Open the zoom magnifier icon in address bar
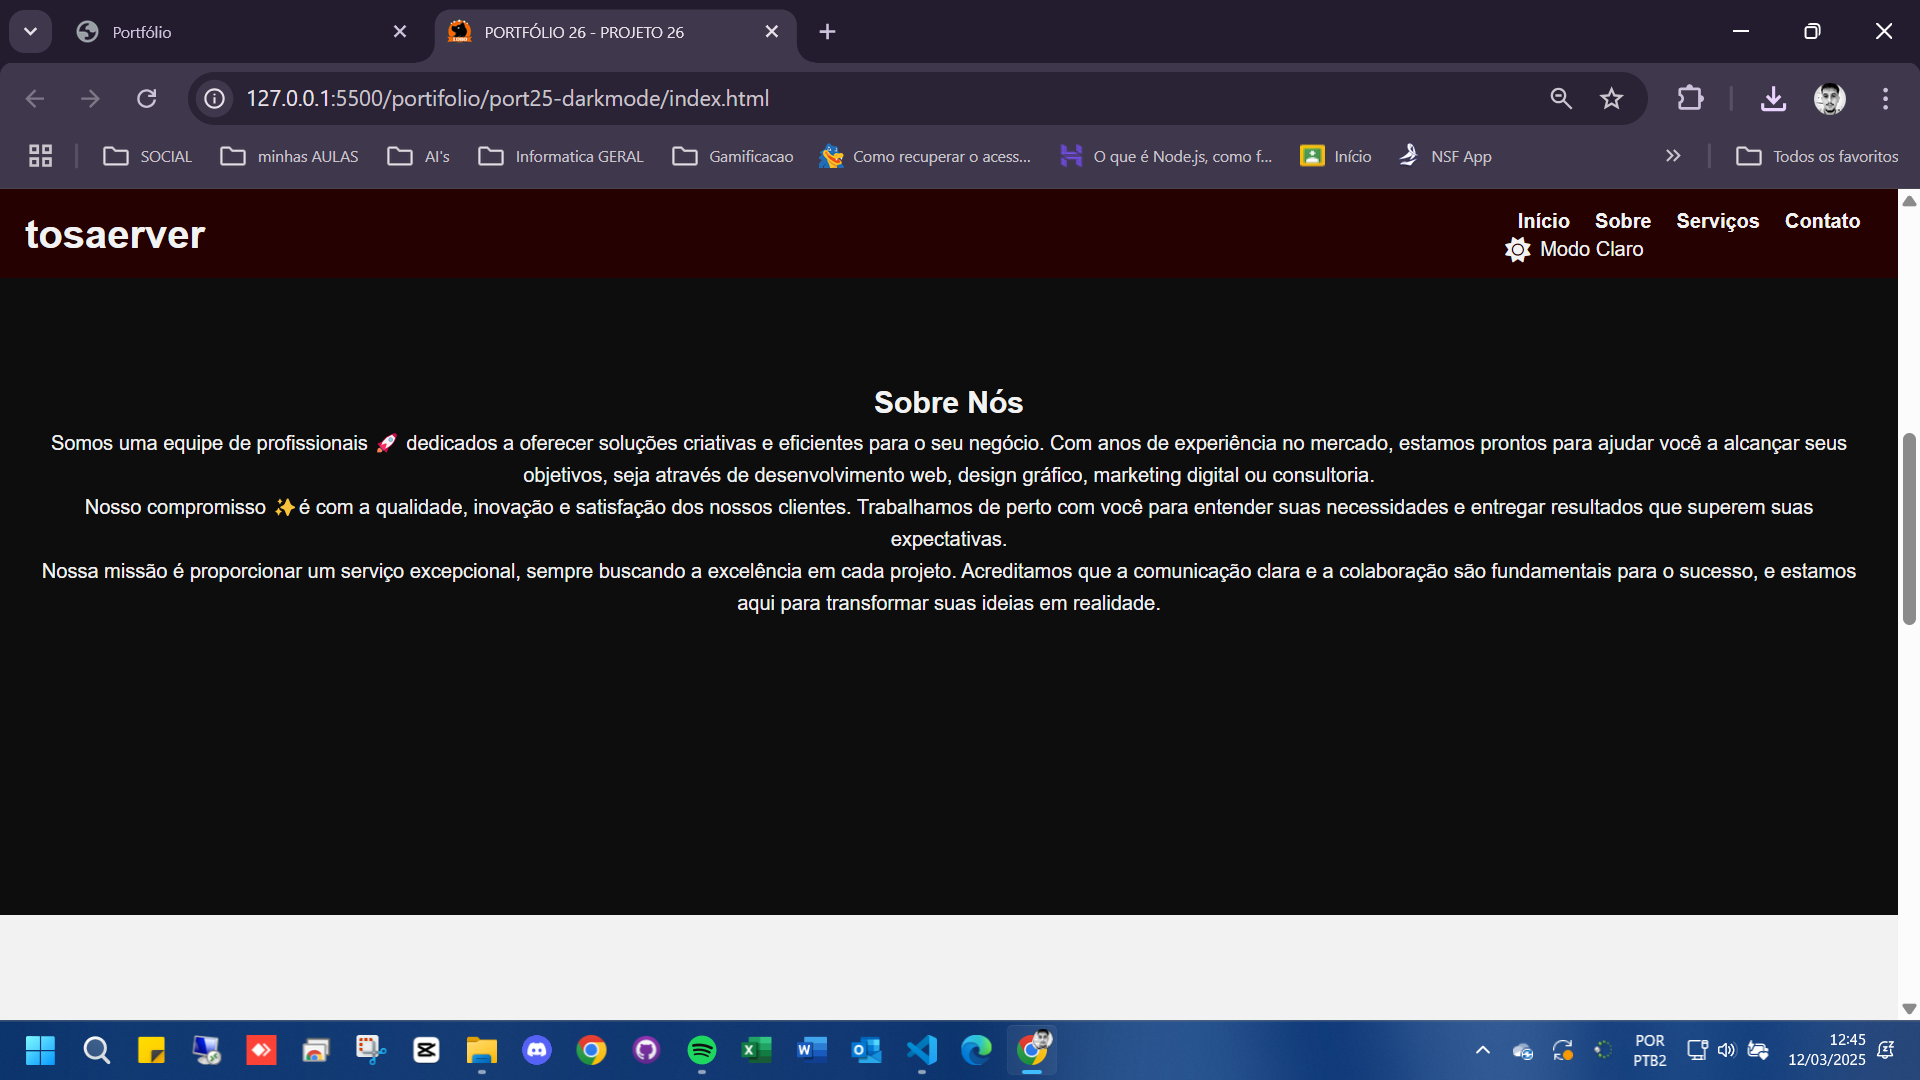 1561,98
